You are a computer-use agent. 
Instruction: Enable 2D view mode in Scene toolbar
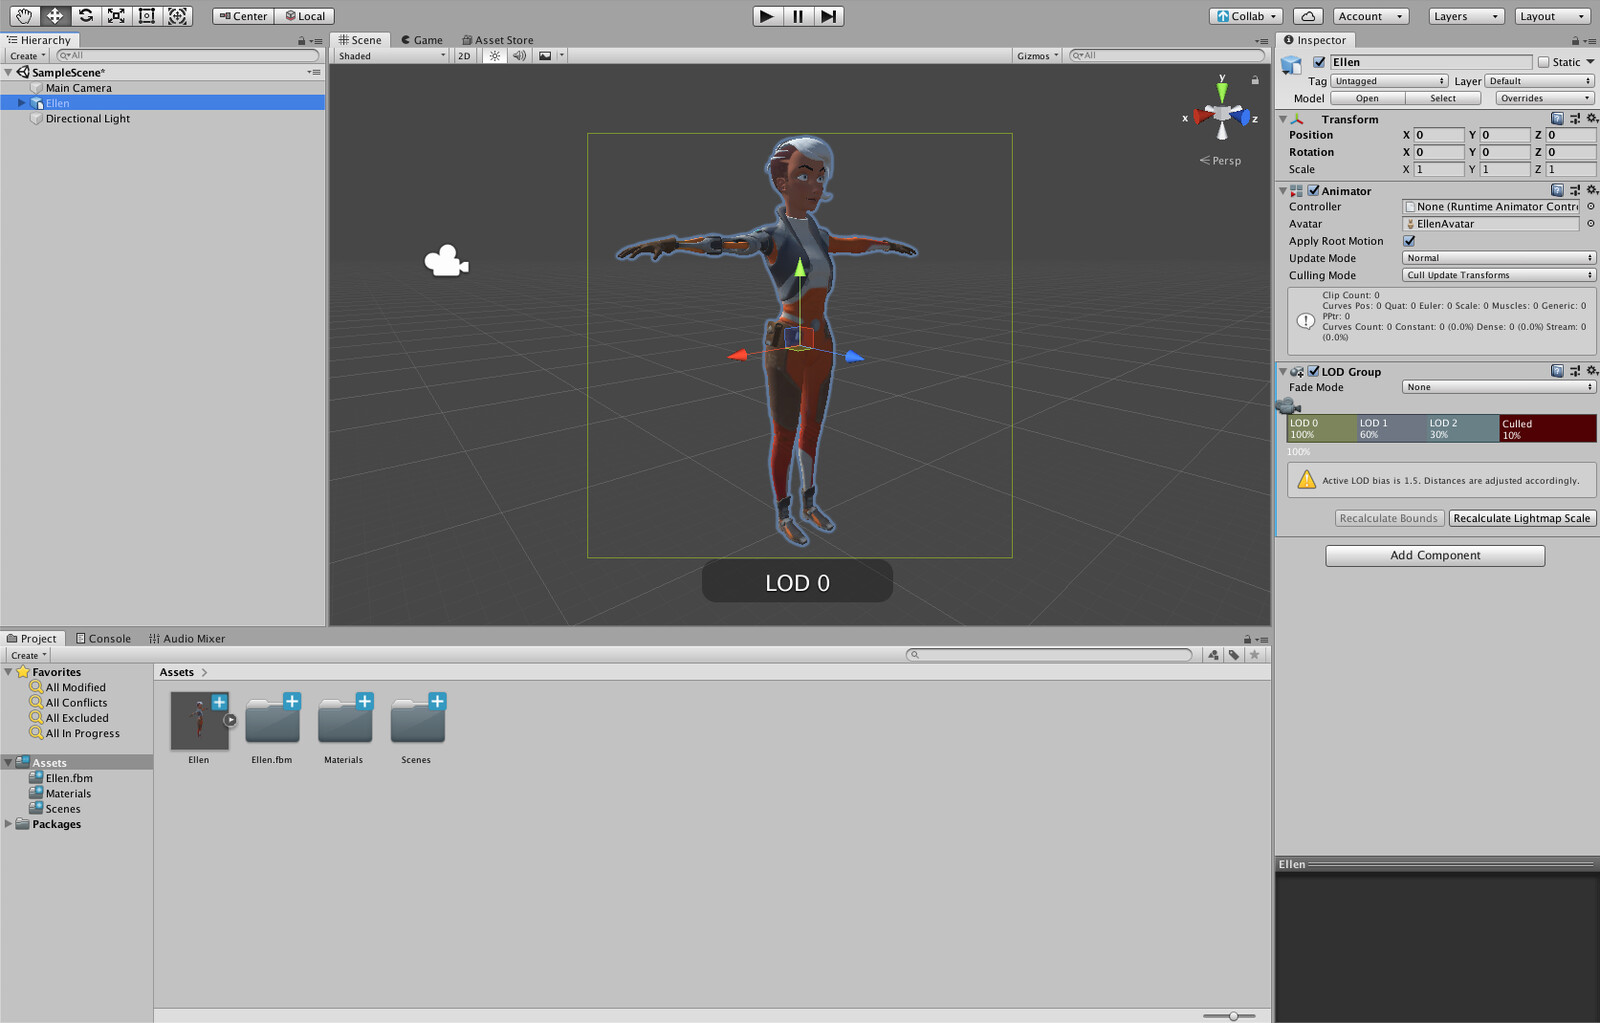pos(463,55)
